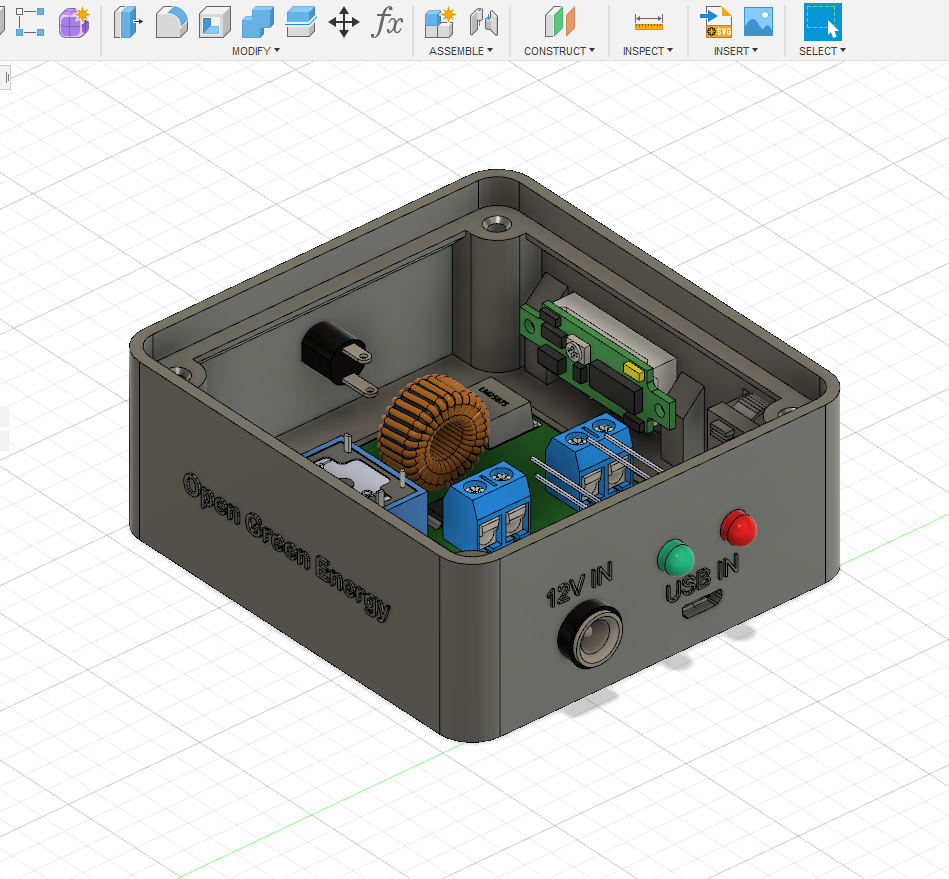Open the INSERT dropdown menu
The height and width of the screenshot is (879, 949).
(x=735, y=51)
